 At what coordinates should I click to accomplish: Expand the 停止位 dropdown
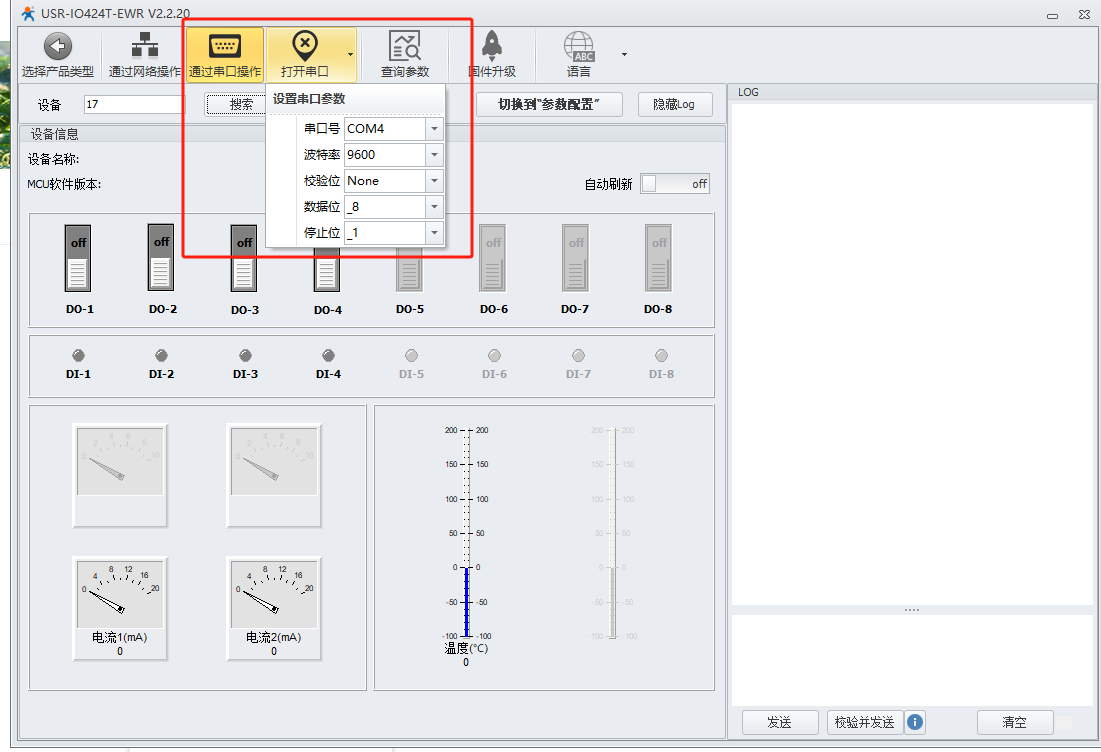(433, 233)
